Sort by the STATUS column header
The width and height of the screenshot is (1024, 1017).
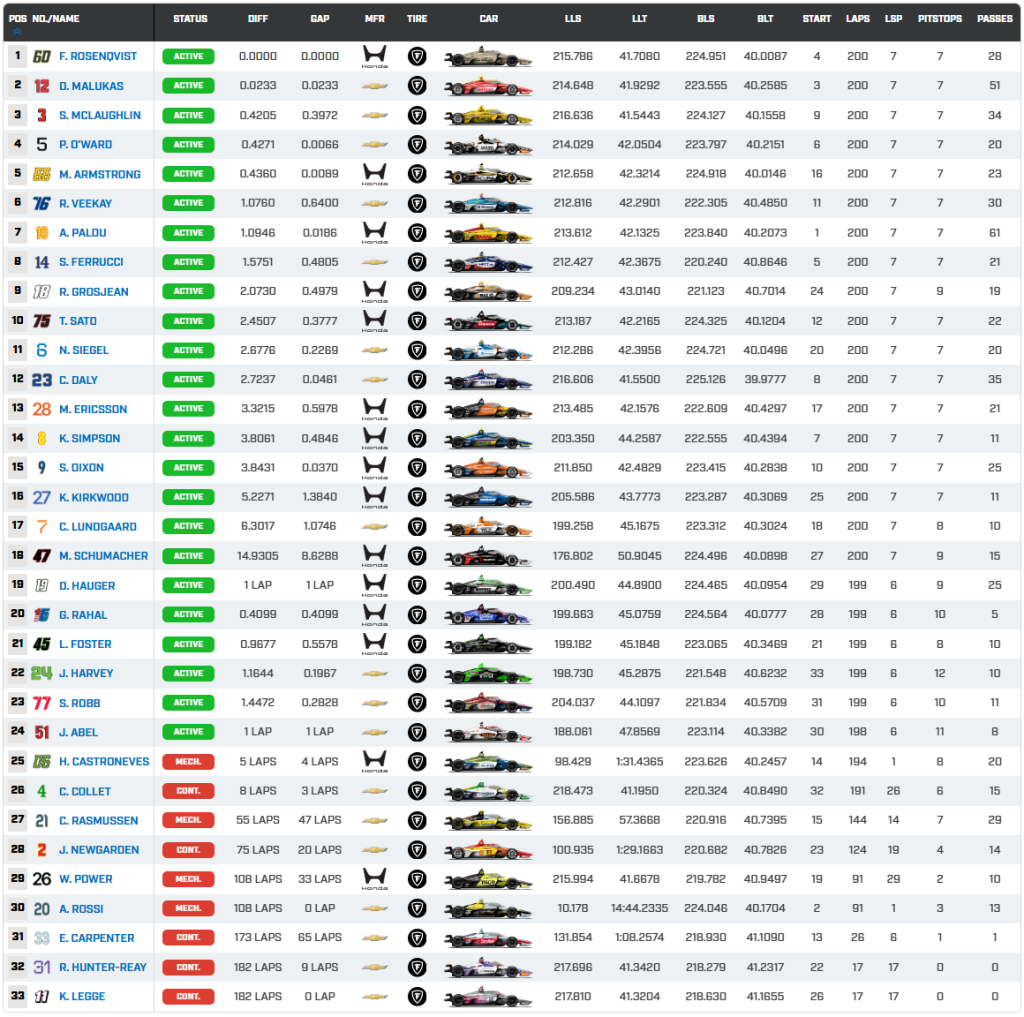point(190,19)
